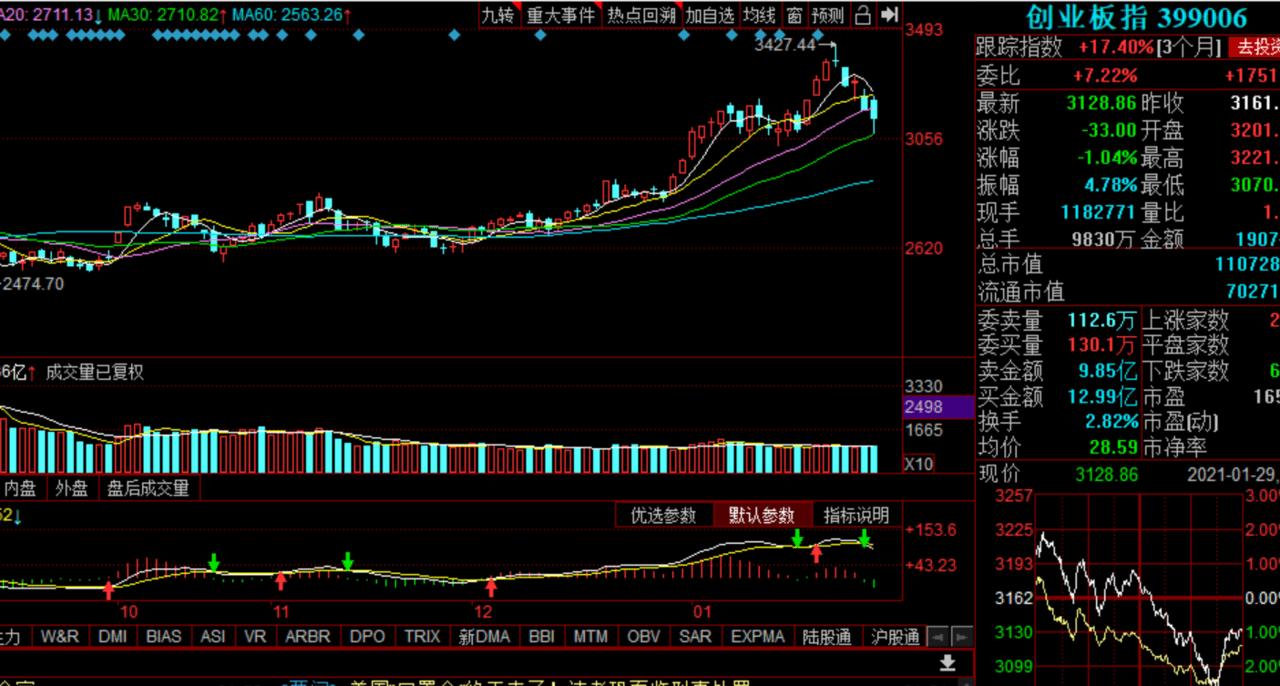Open 指标说明 indicator explanation
The width and height of the screenshot is (1280, 686).
tap(857, 515)
